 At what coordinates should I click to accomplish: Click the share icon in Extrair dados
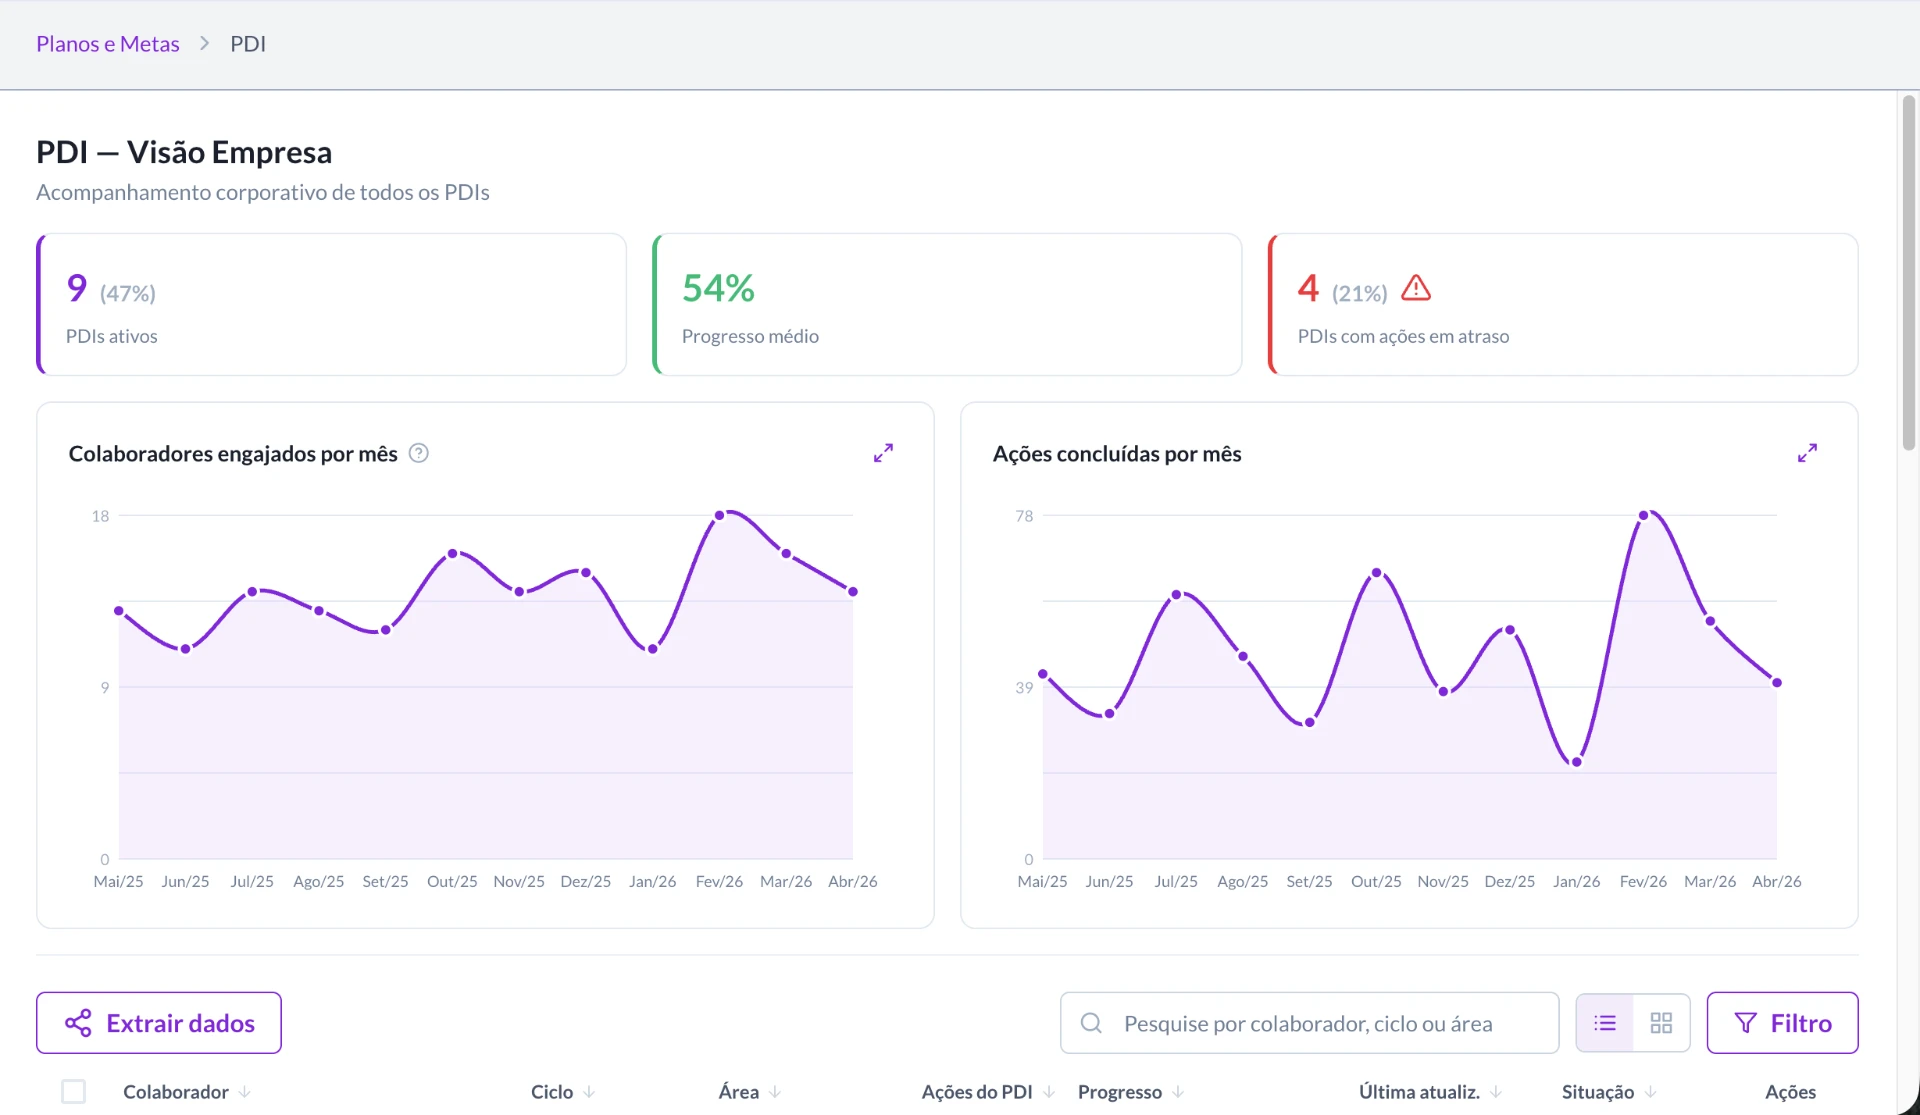78,1023
